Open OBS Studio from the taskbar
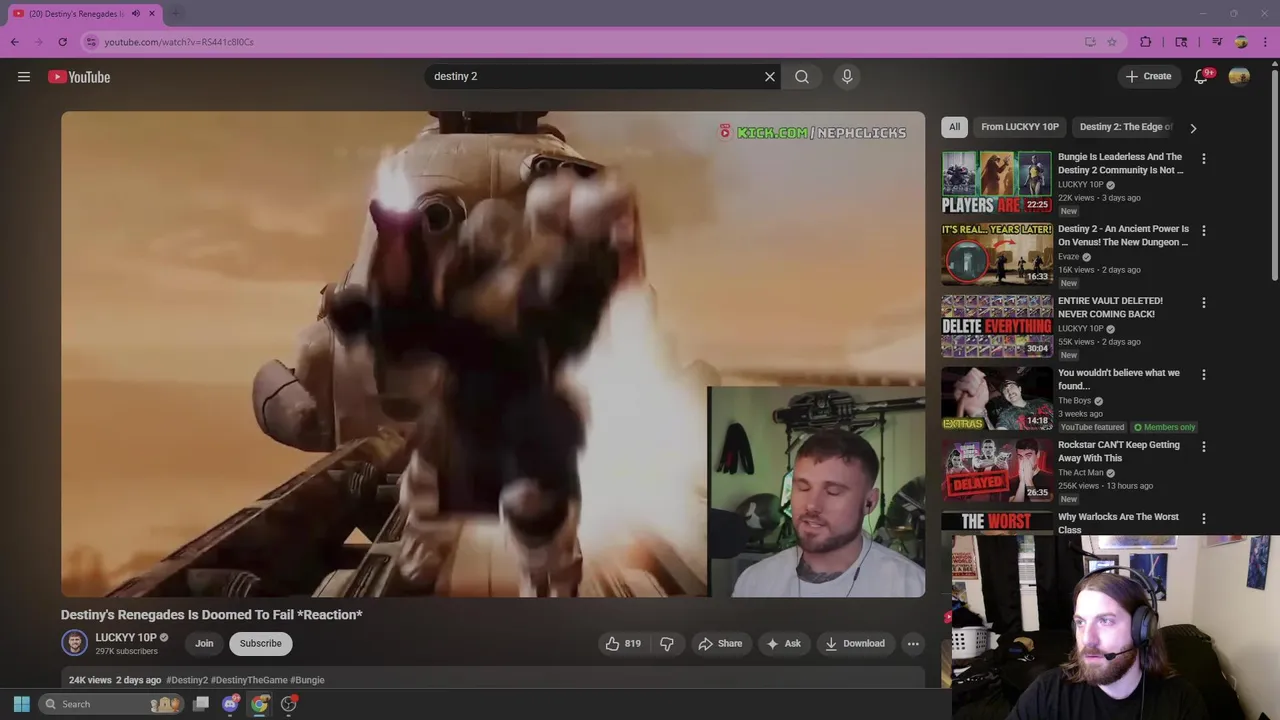Viewport: 1280px width, 720px height. point(289,704)
